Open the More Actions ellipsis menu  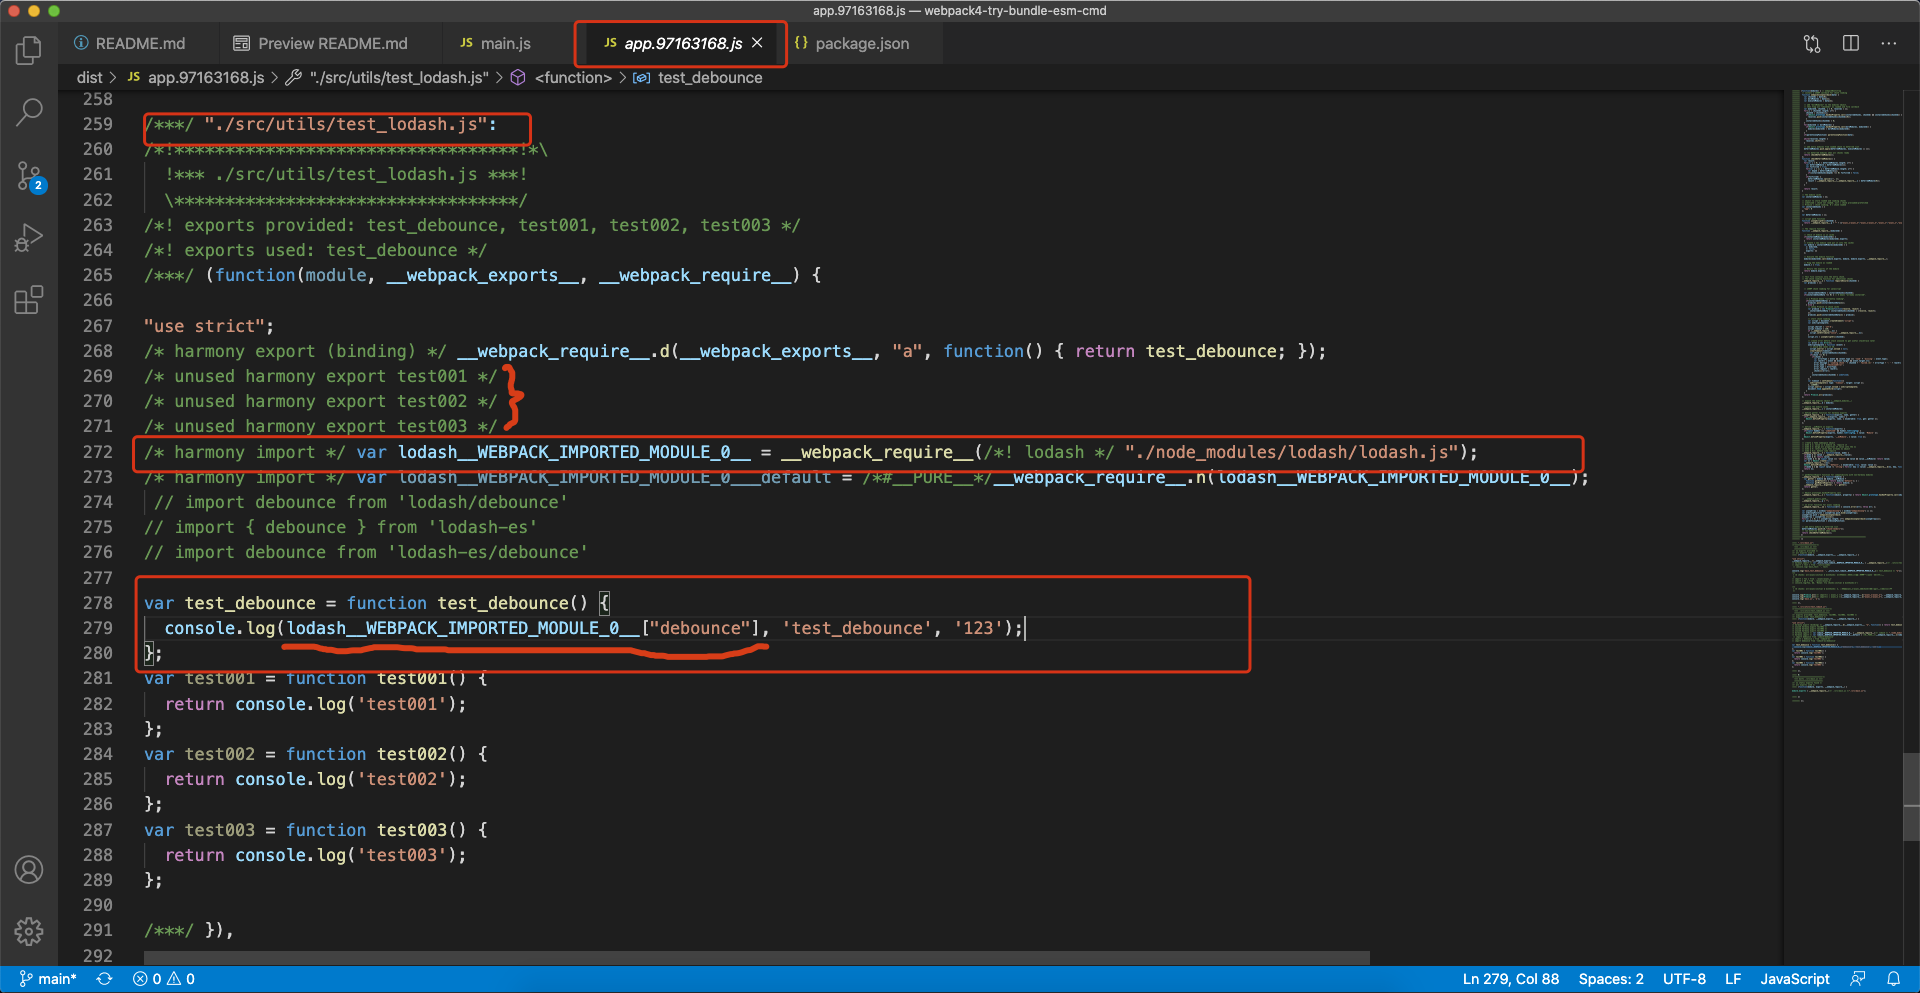1889,44
